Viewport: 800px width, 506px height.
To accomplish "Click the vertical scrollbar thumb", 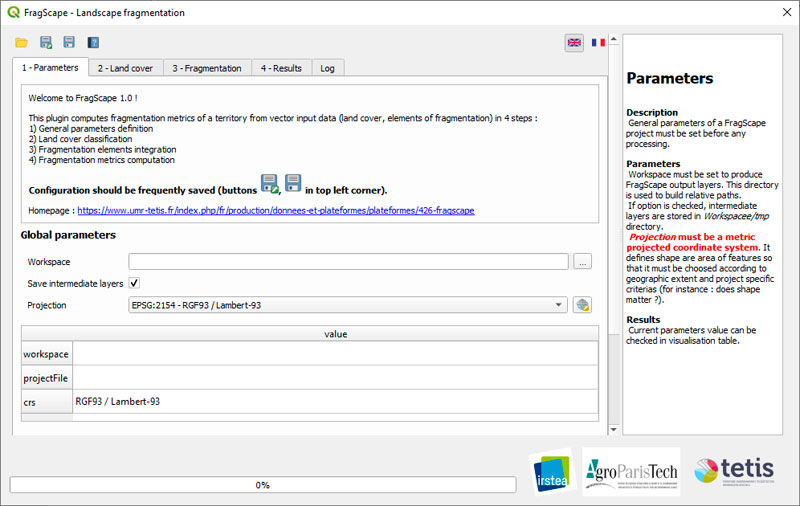I will click(614, 189).
